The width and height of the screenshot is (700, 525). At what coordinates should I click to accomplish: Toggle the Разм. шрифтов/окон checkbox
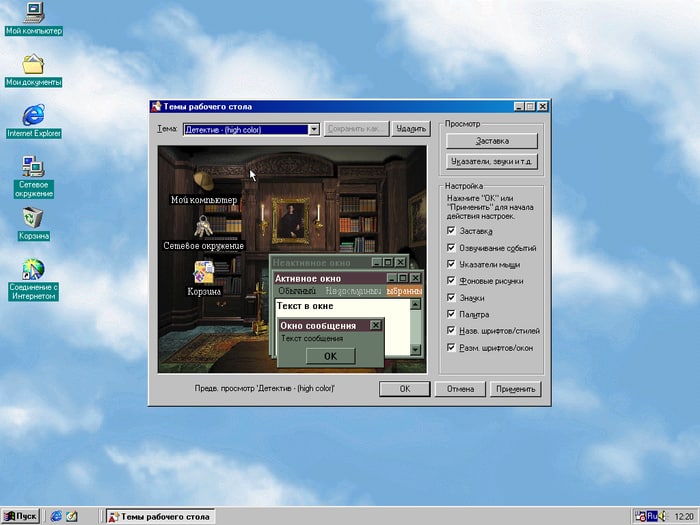coord(451,347)
